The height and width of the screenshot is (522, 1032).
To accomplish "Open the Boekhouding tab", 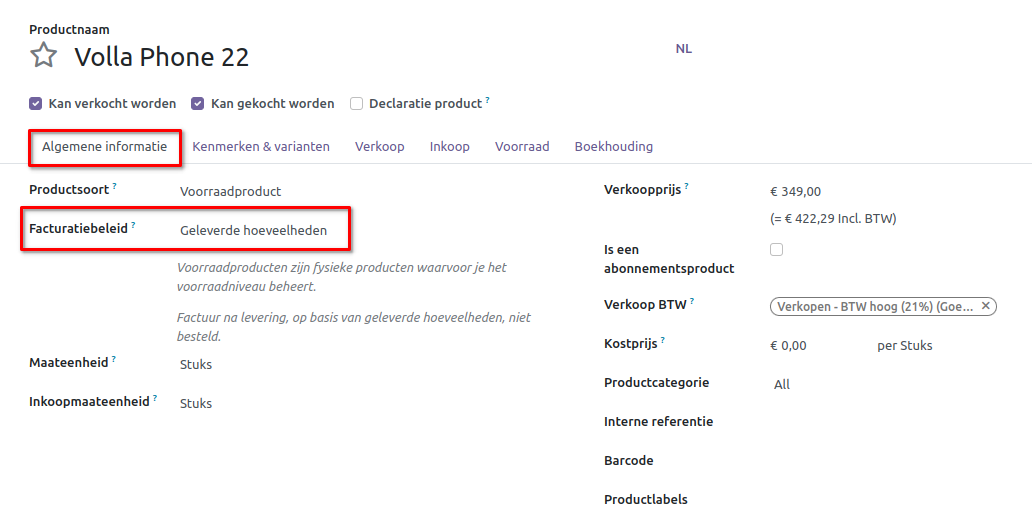I will coord(613,146).
